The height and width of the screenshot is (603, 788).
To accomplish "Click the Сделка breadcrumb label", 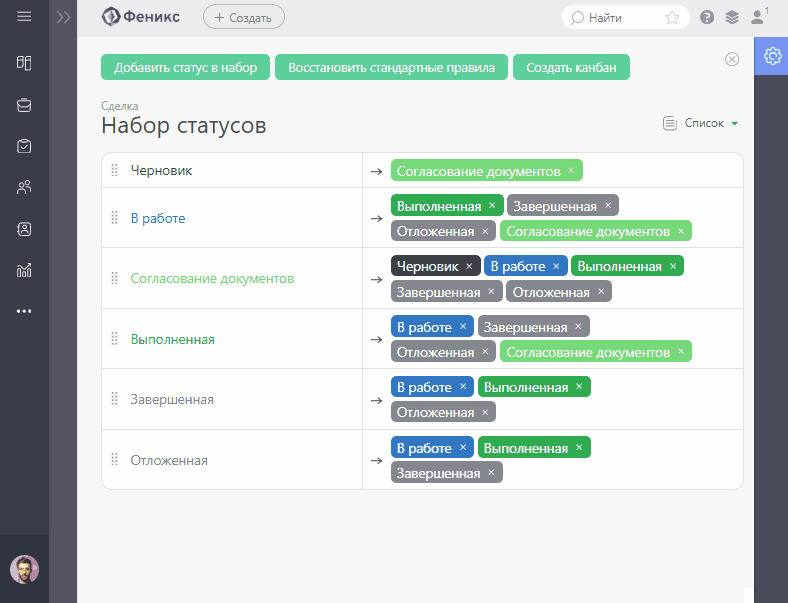I will 120,106.
